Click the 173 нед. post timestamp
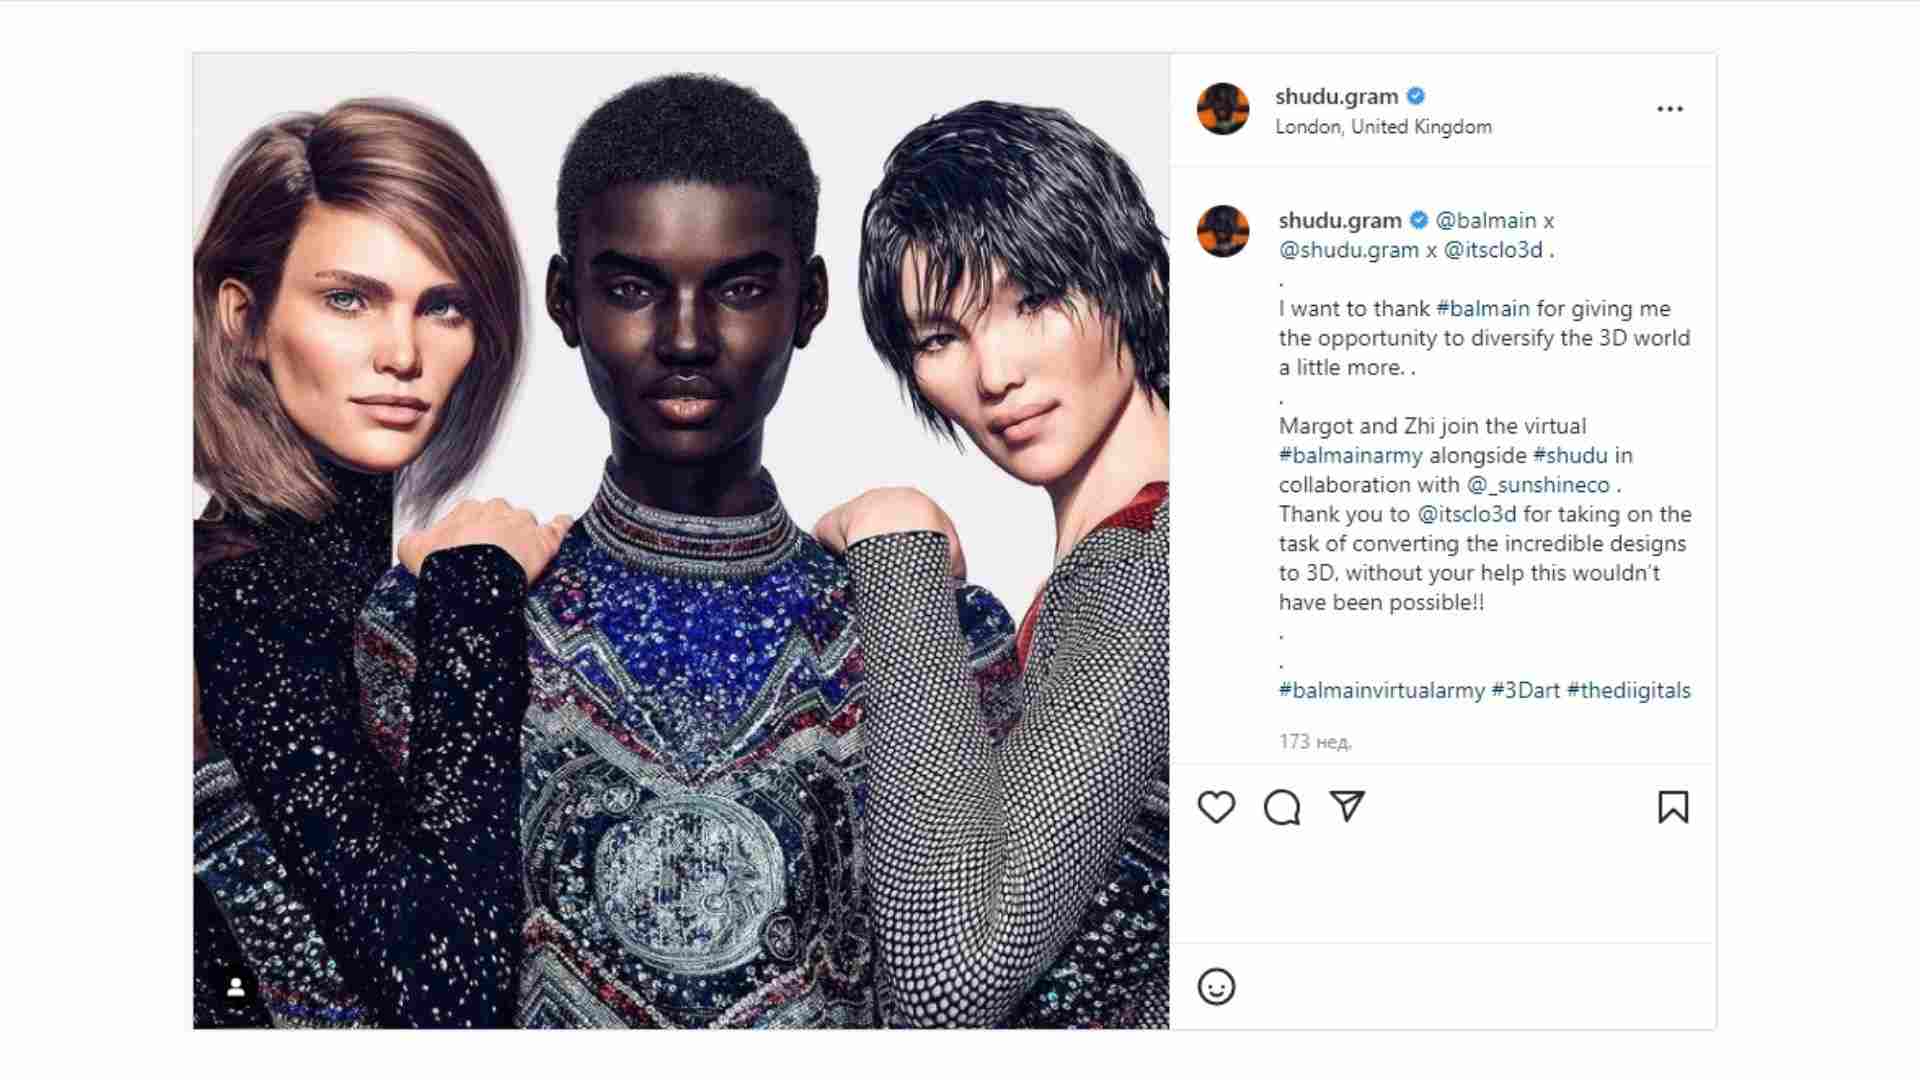The width and height of the screenshot is (1920, 1080). click(1315, 742)
